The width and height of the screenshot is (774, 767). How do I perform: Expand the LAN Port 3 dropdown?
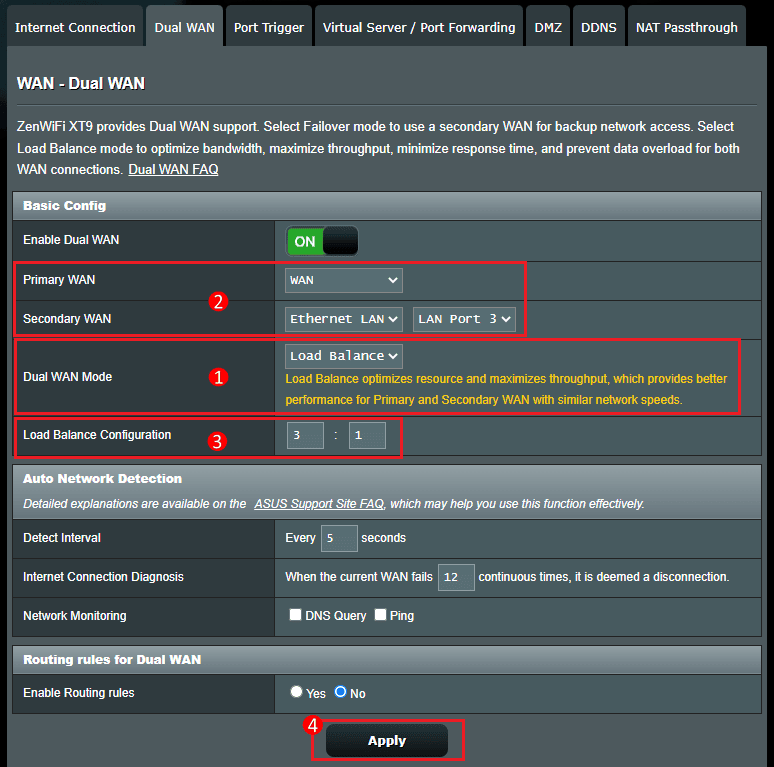(464, 319)
